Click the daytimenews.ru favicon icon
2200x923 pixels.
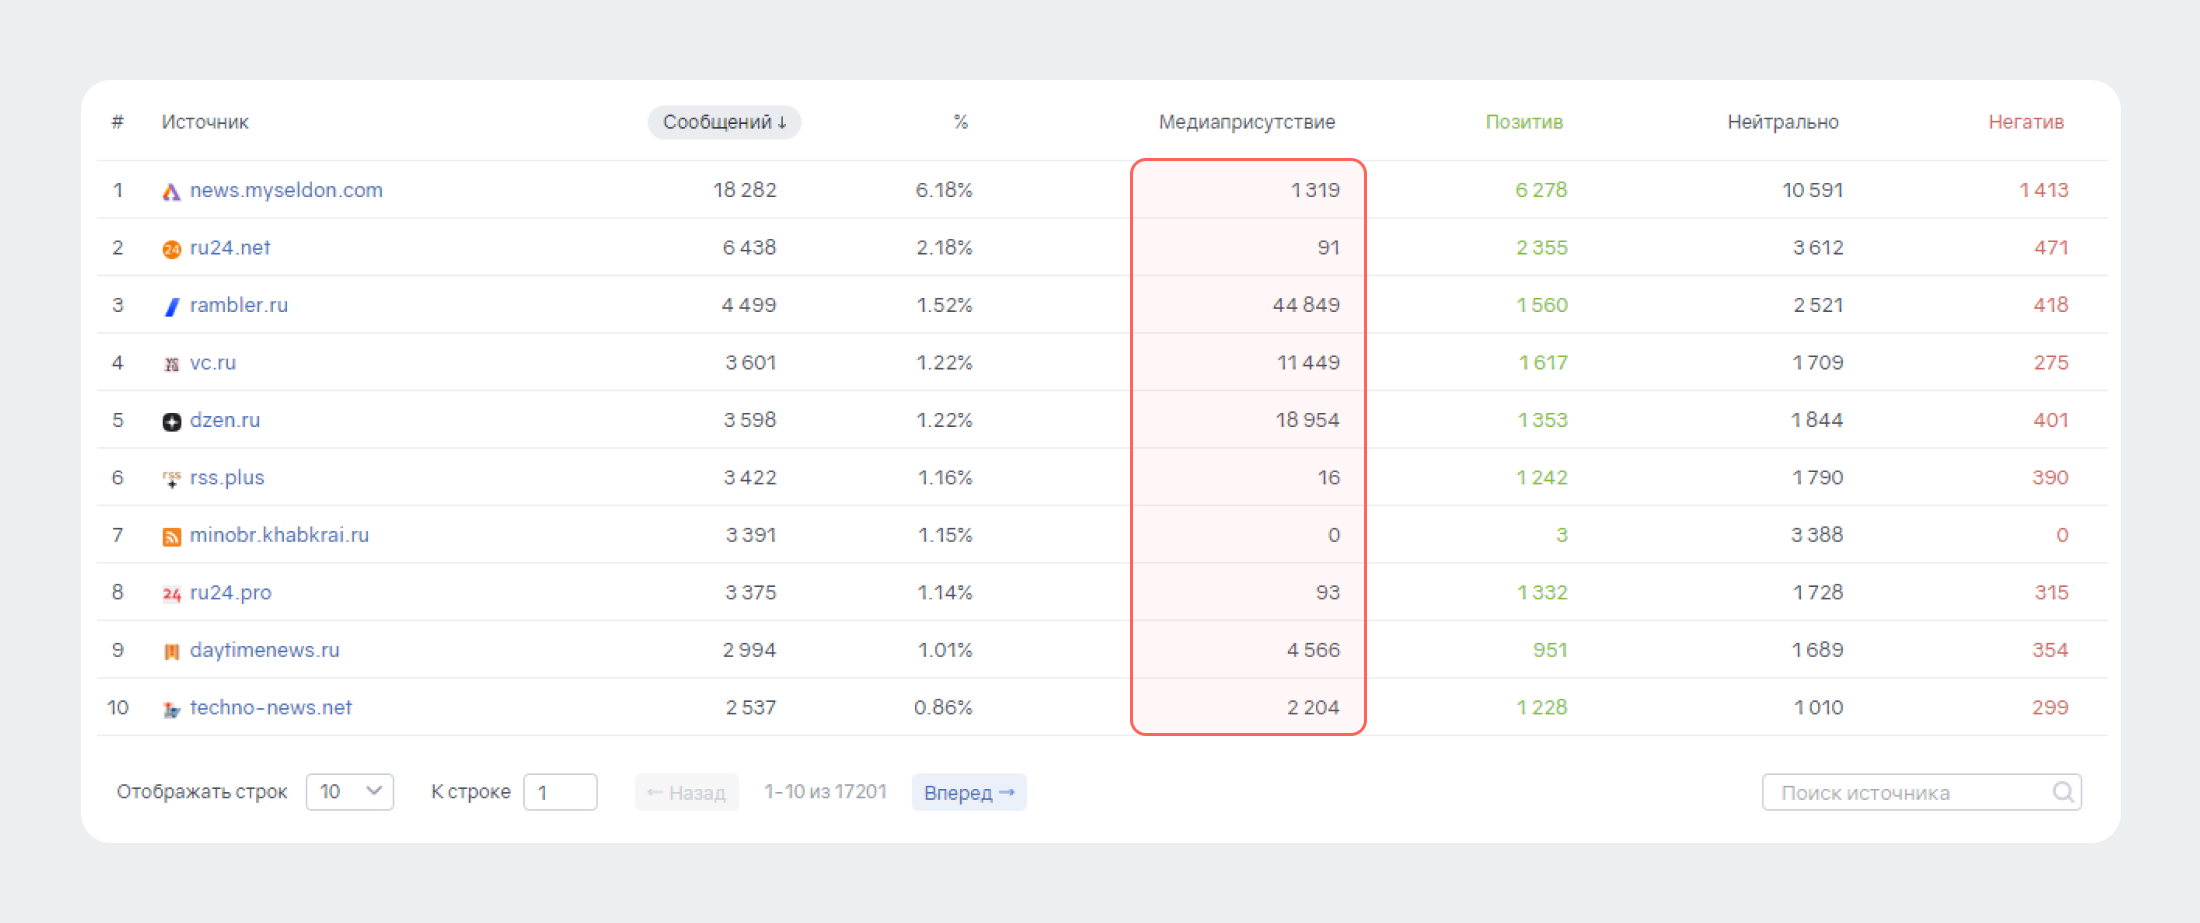click(172, 652)
